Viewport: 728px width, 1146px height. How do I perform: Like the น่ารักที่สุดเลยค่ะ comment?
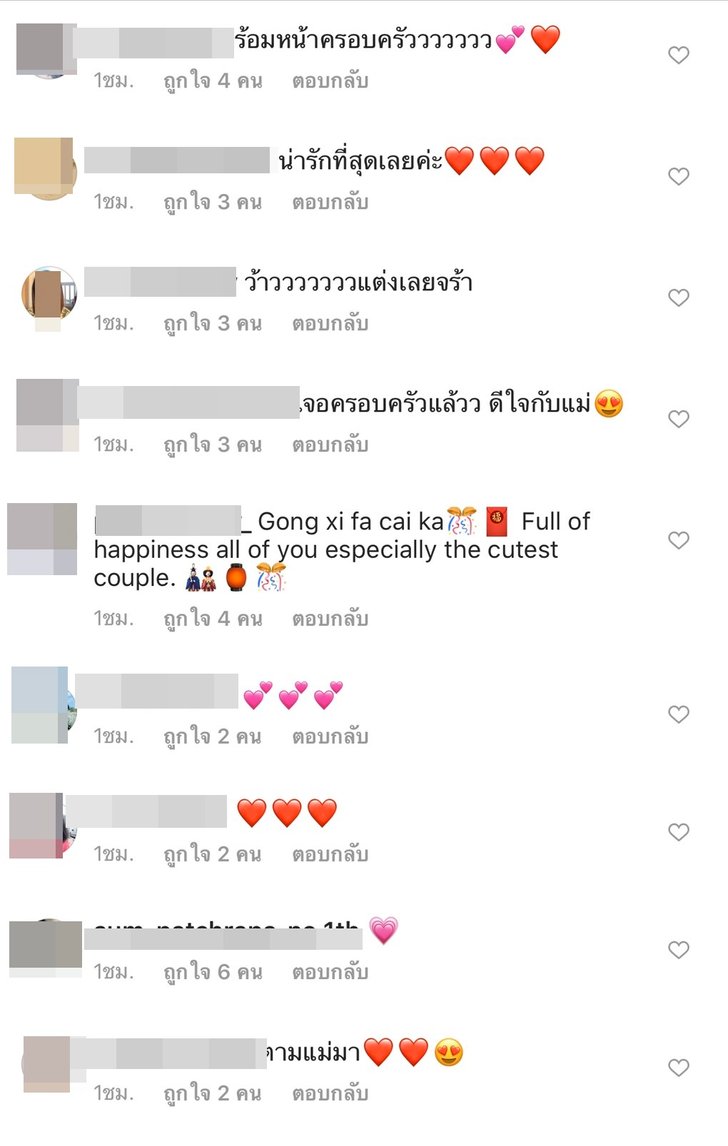[x=678, y=176]
